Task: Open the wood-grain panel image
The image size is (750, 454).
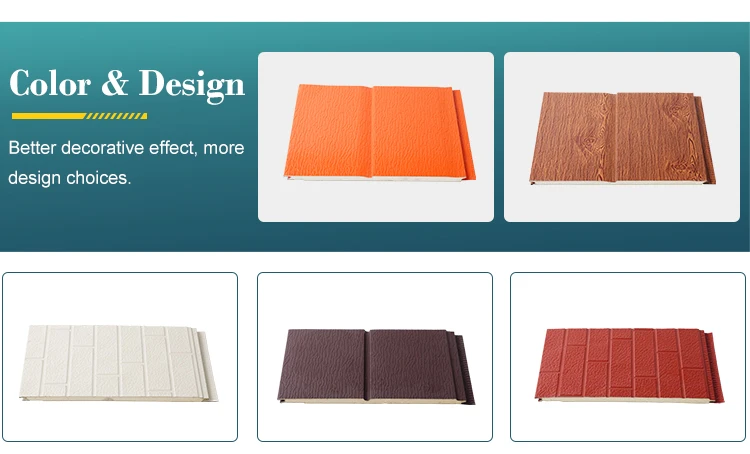Action: click(x=622, y=136)
